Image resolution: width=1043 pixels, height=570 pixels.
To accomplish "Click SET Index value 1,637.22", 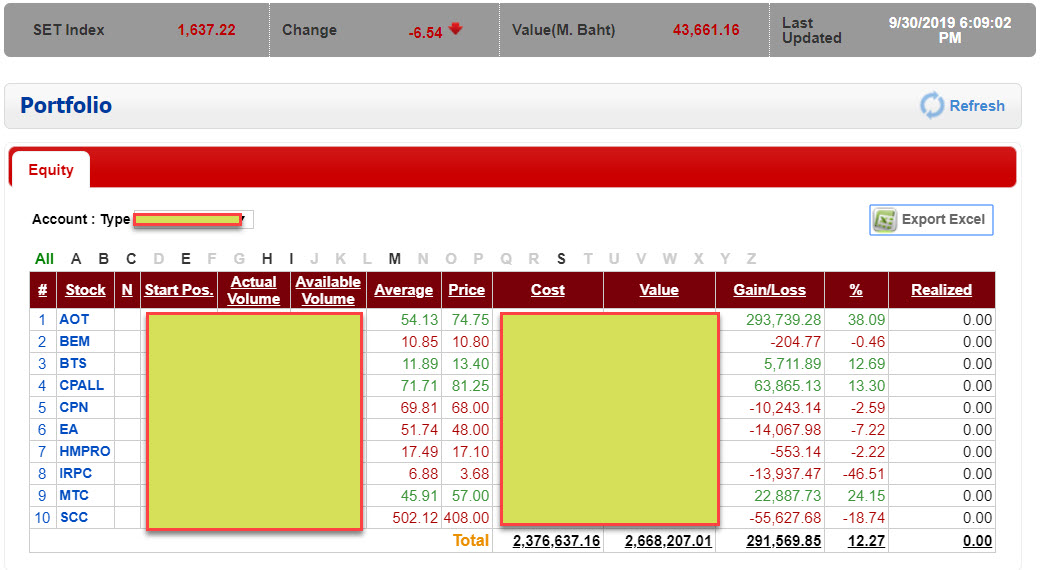I will pos(206,30).
